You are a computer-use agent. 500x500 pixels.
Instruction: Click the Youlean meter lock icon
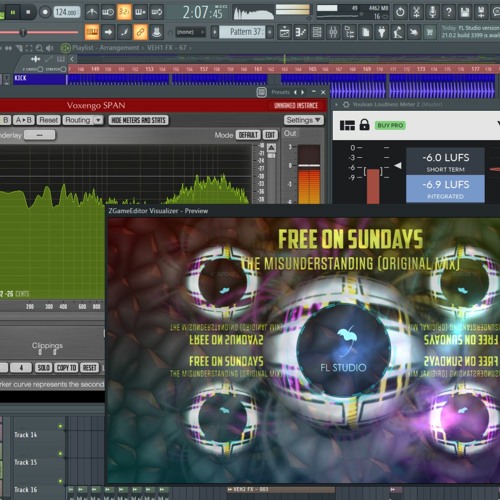(x=364, y=125)
